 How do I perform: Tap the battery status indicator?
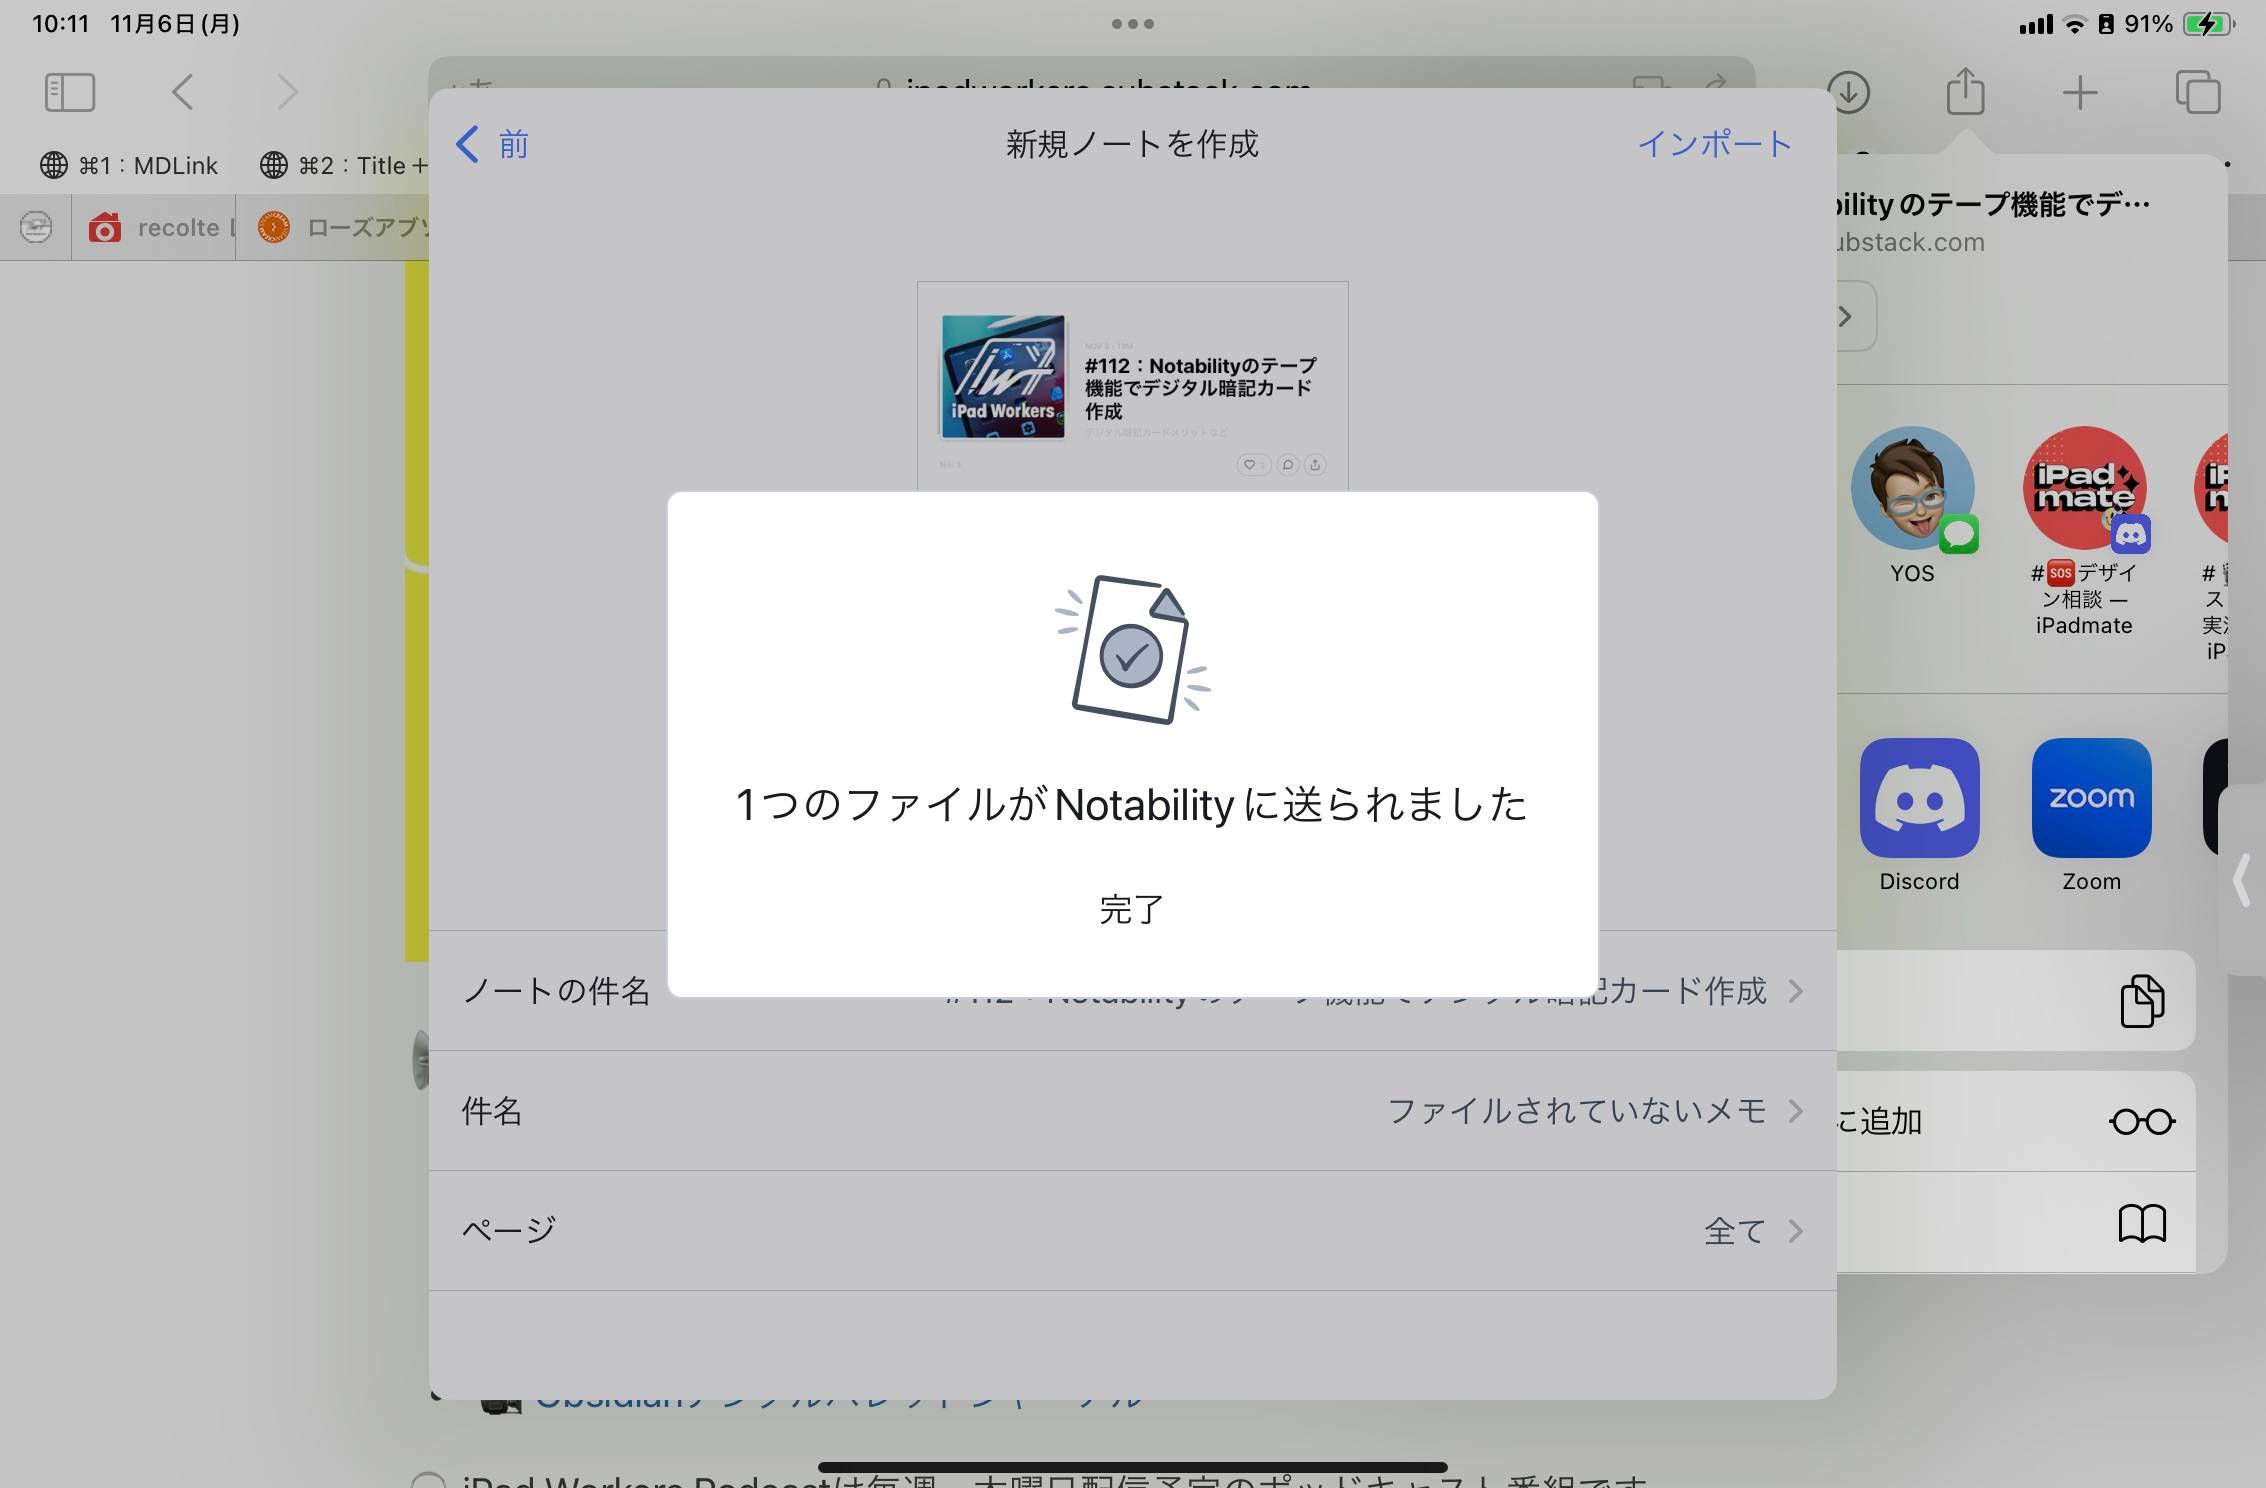(2209, 24)
